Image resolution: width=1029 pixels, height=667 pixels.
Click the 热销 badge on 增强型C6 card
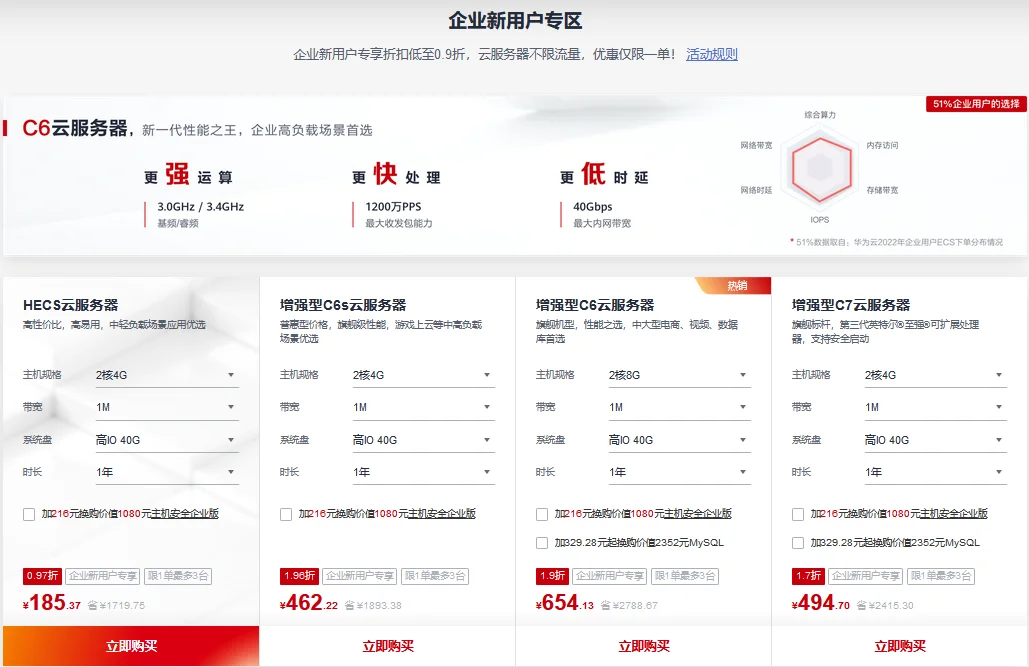coord(736,286)
